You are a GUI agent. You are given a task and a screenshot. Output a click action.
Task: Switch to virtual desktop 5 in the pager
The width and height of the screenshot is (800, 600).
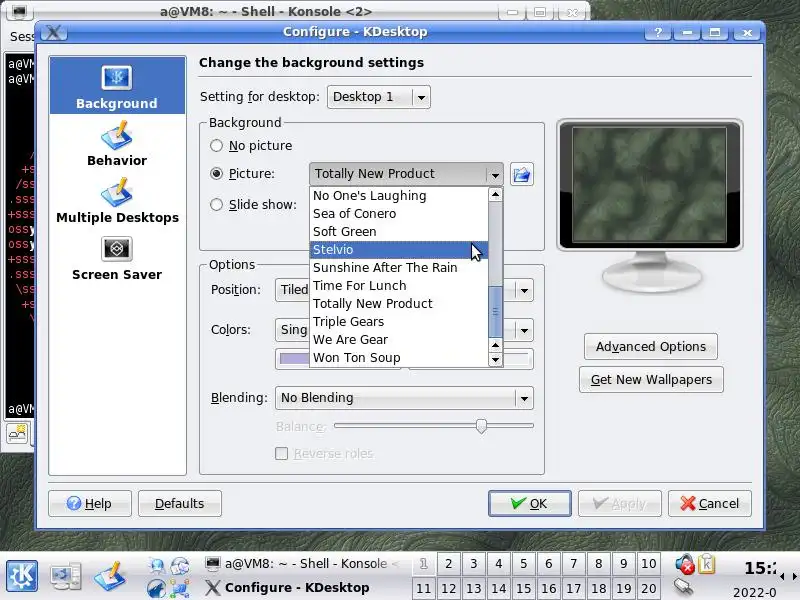coord(523,564)
